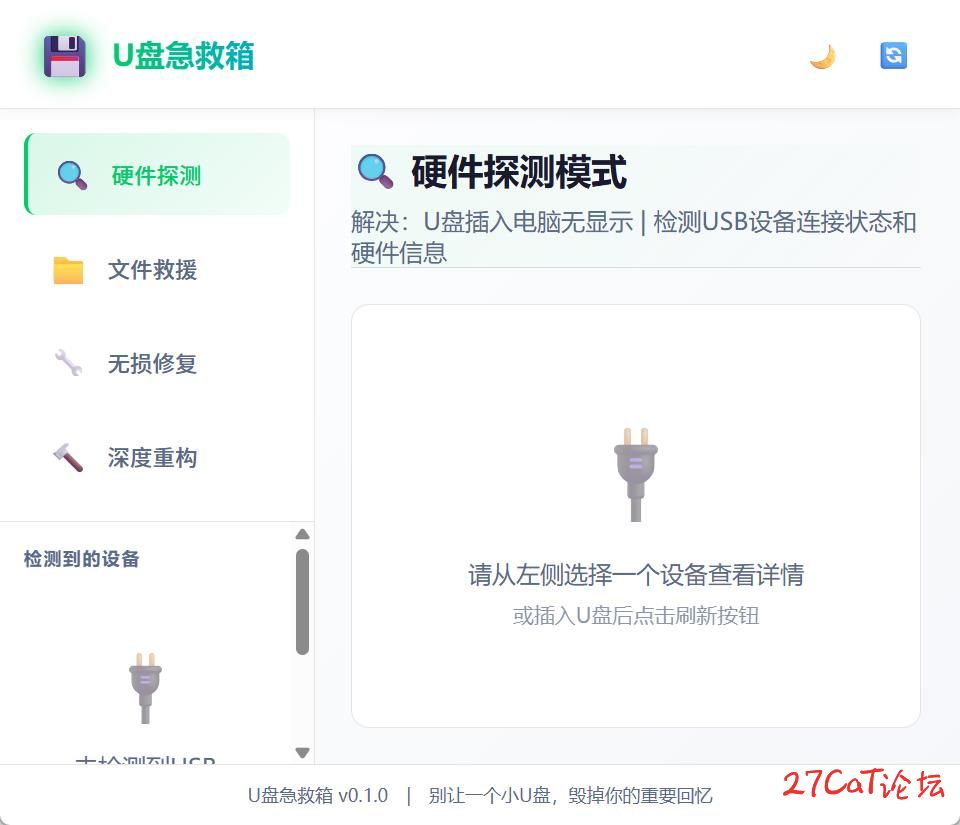Screen dimensions: 960x825
Task: Click the plug icon in device list
Action: pos(145,687)
